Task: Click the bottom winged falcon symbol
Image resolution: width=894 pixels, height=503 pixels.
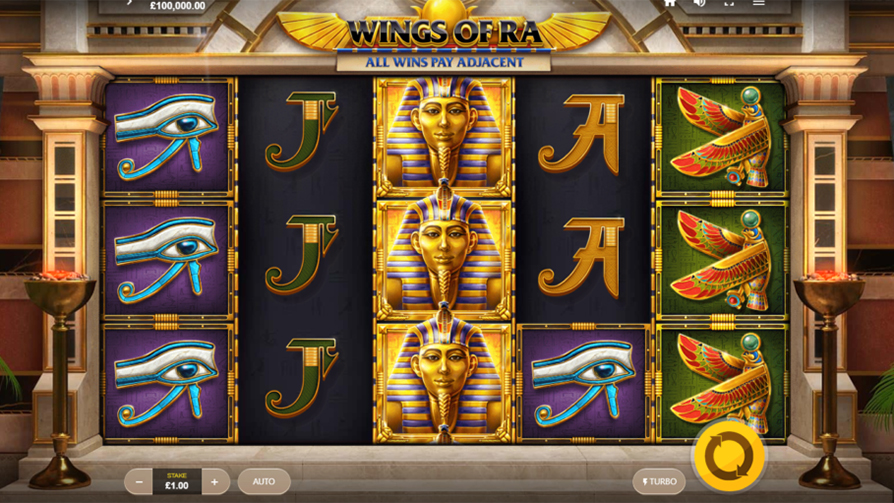Action: tap(722, 383)
